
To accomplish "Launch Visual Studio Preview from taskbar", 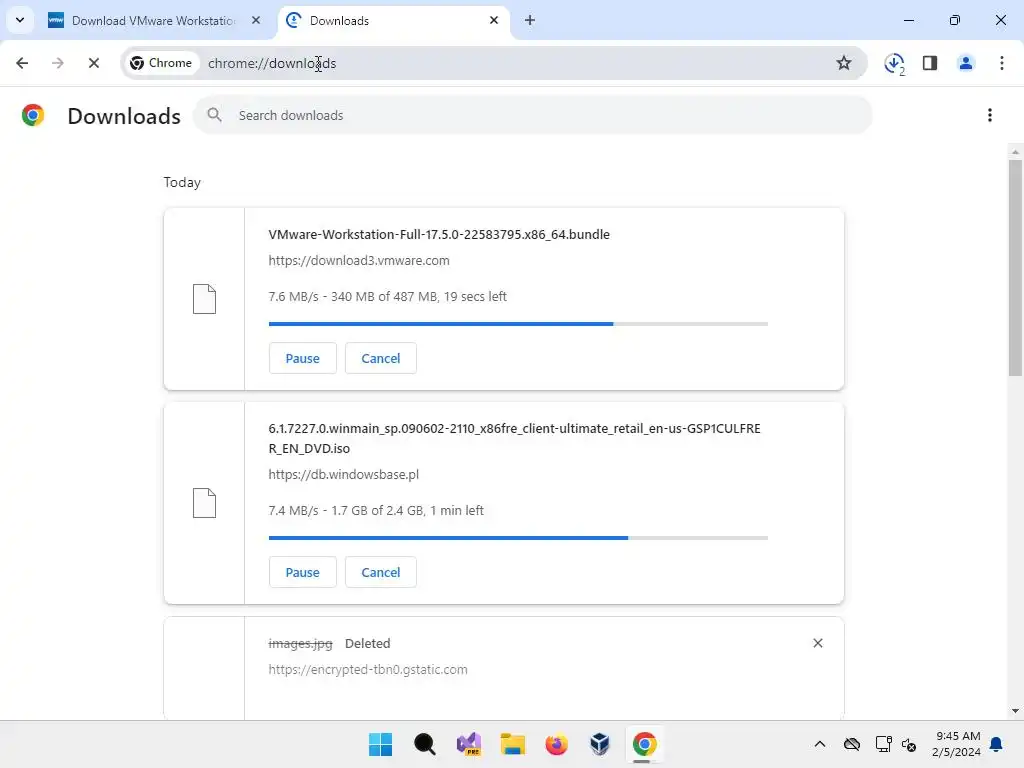I will [469, 744].
